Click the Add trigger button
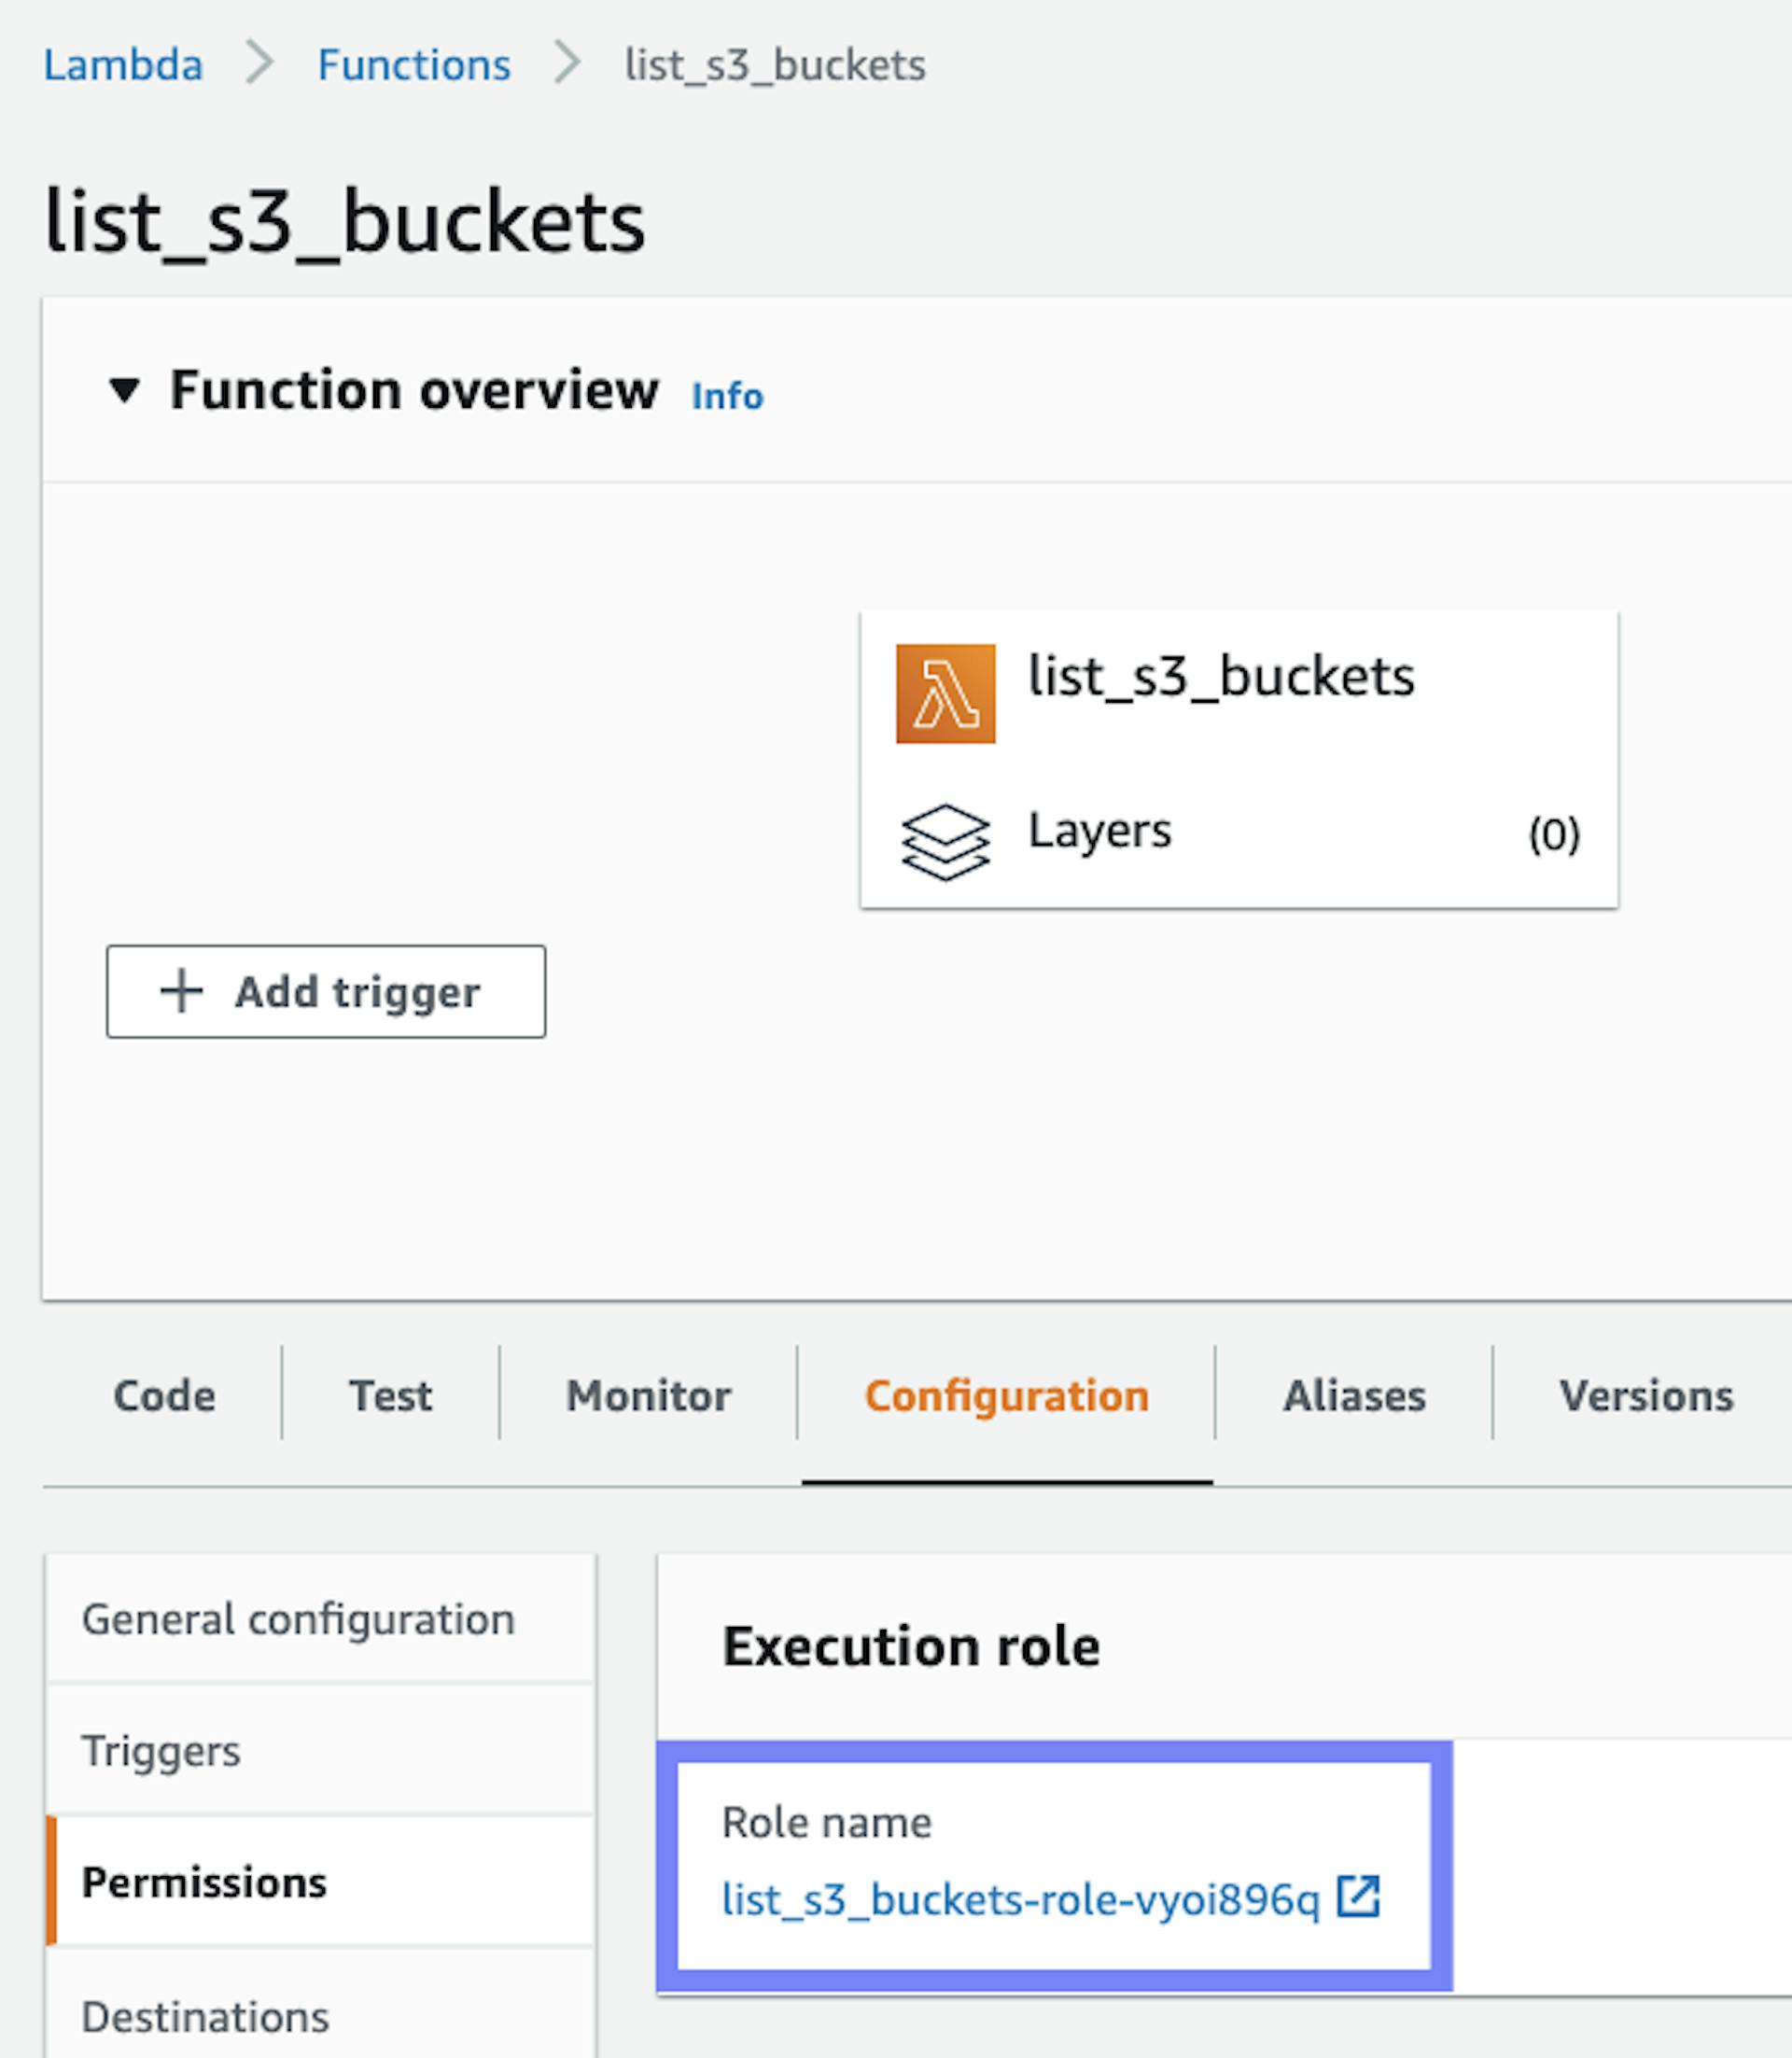This screenshot has height=2058, width=1792. tap(326, 991)
